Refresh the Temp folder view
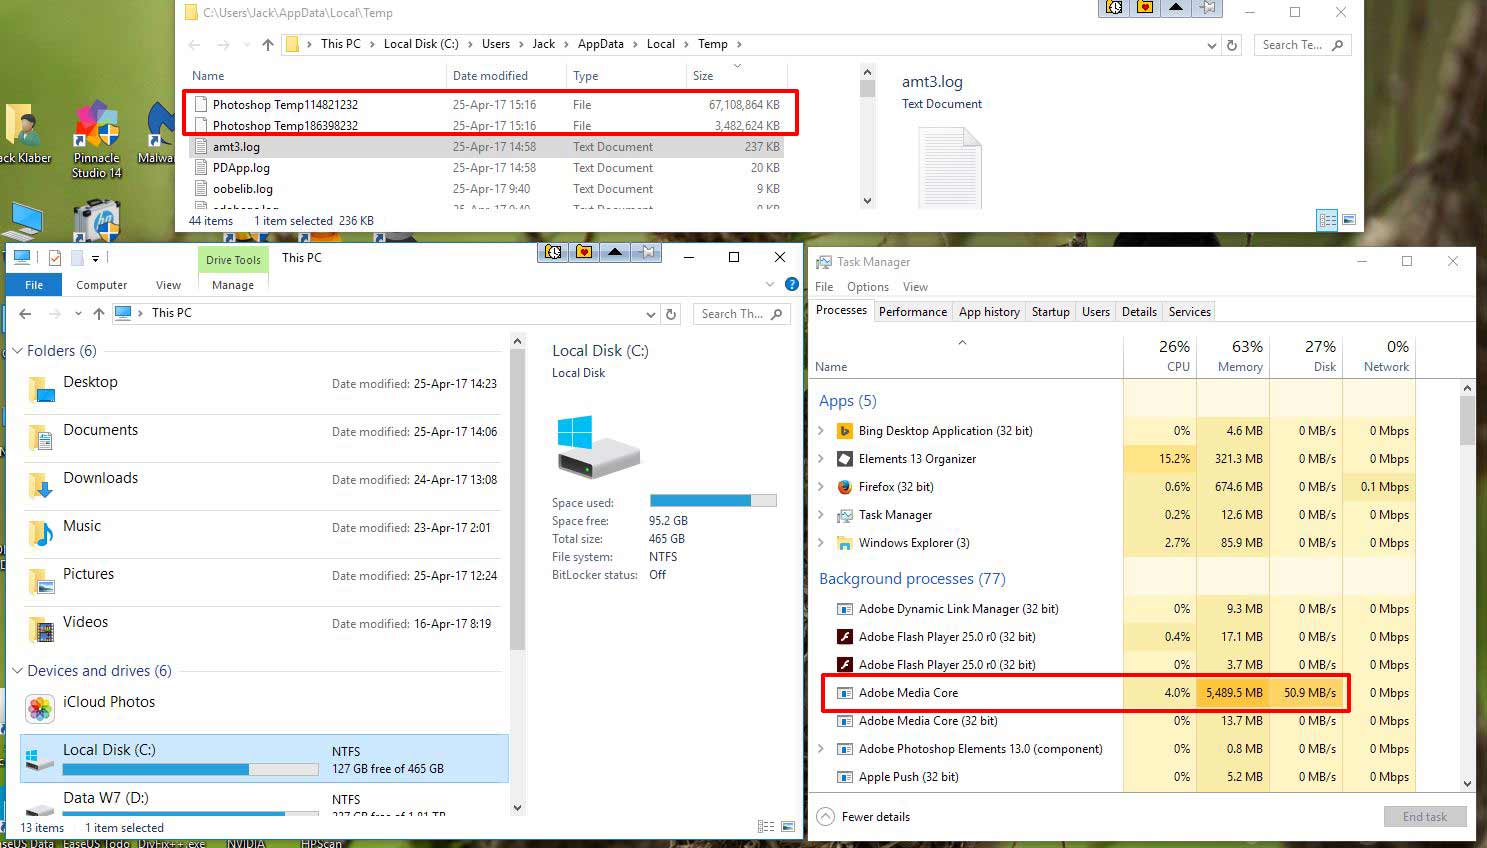 point(1232,45)
